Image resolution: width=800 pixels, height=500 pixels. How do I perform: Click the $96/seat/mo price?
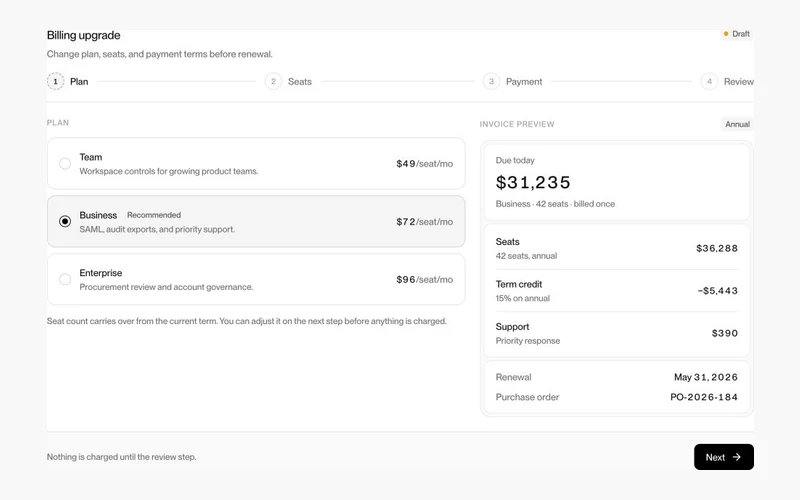pyautogui.click(x=424, y=280)
